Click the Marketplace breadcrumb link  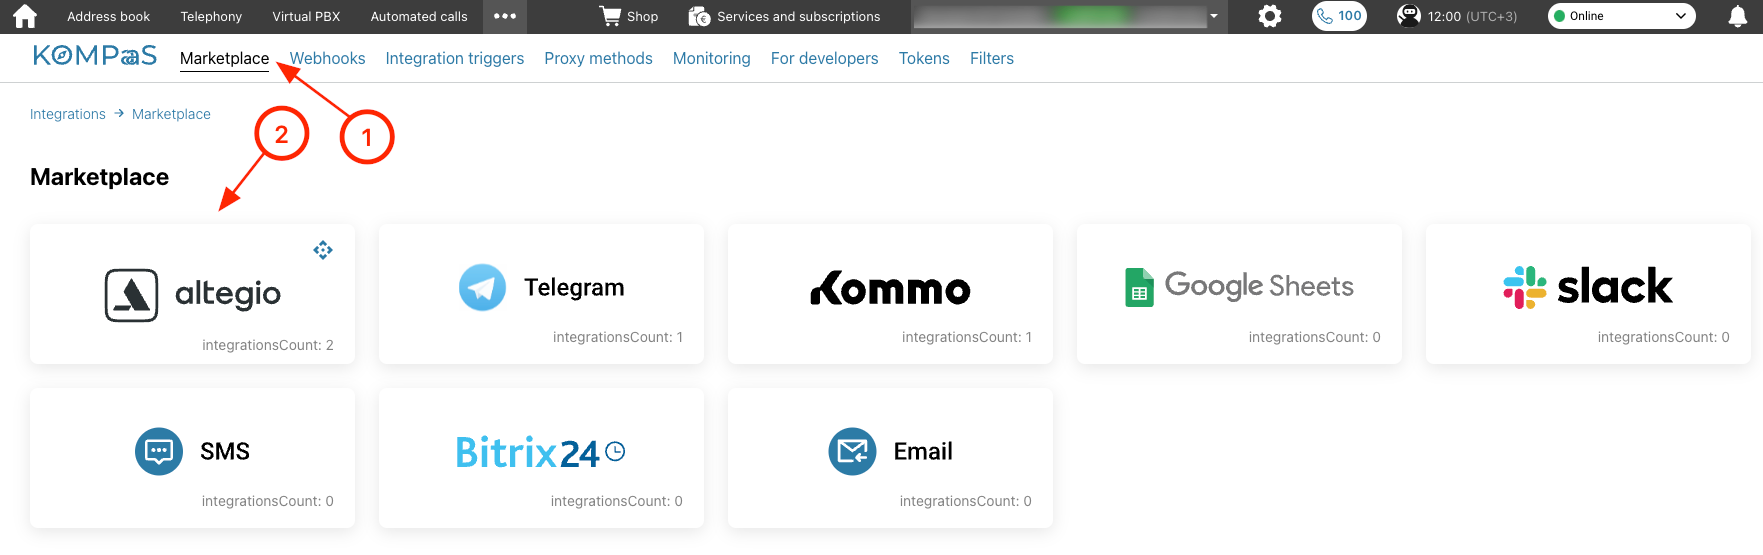coord(171,114)
